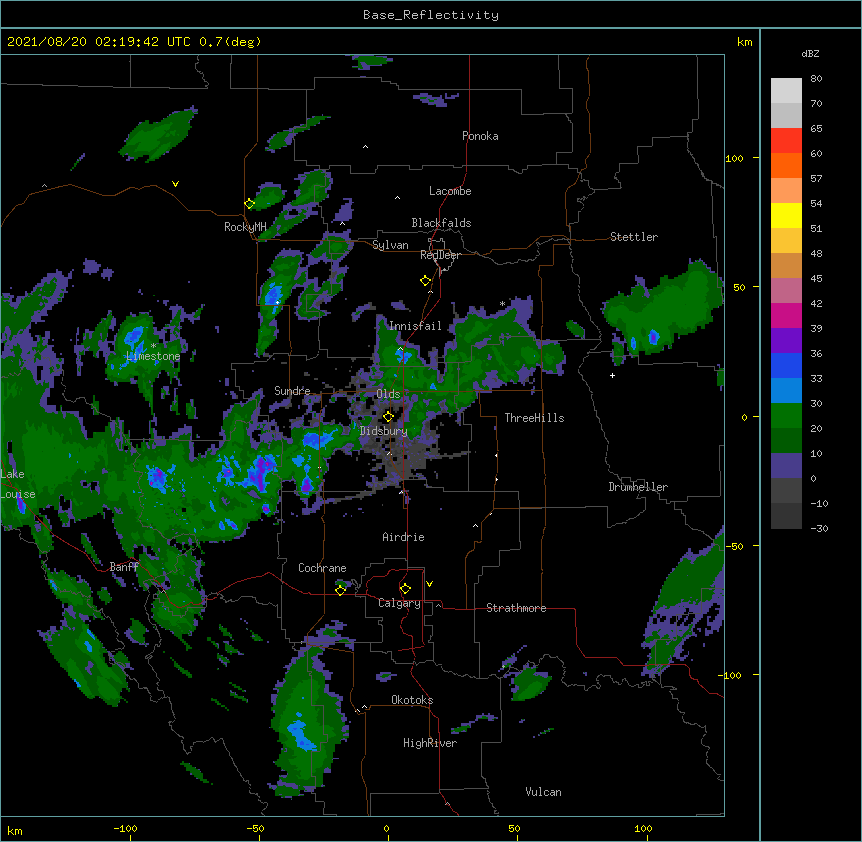Select the Sylvan label
Image resolution: width=862 pixels, height=842 pixels.
point(390,245)
